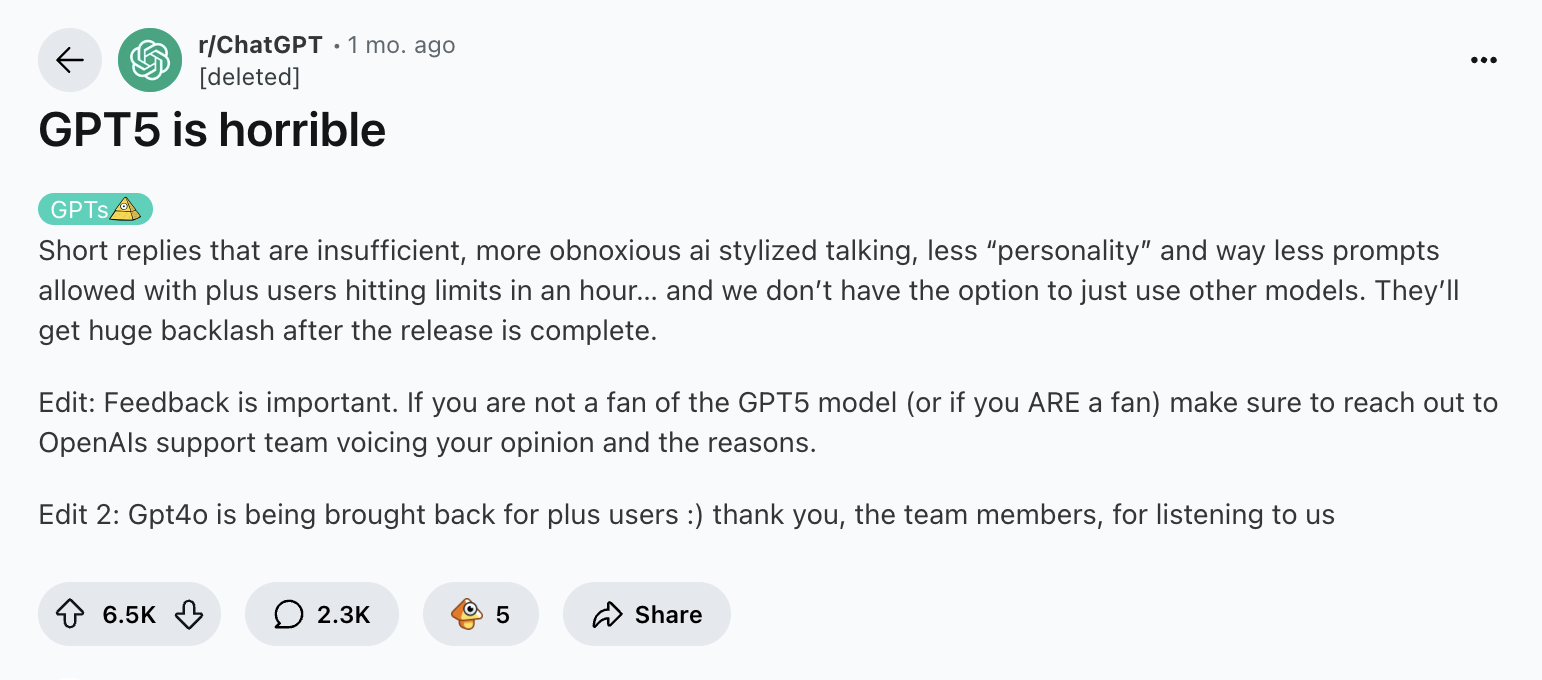Filter posts by the GPTs flair tag
The width and height of the screenshot is (1542, 680).
click(x=95, y=209)
